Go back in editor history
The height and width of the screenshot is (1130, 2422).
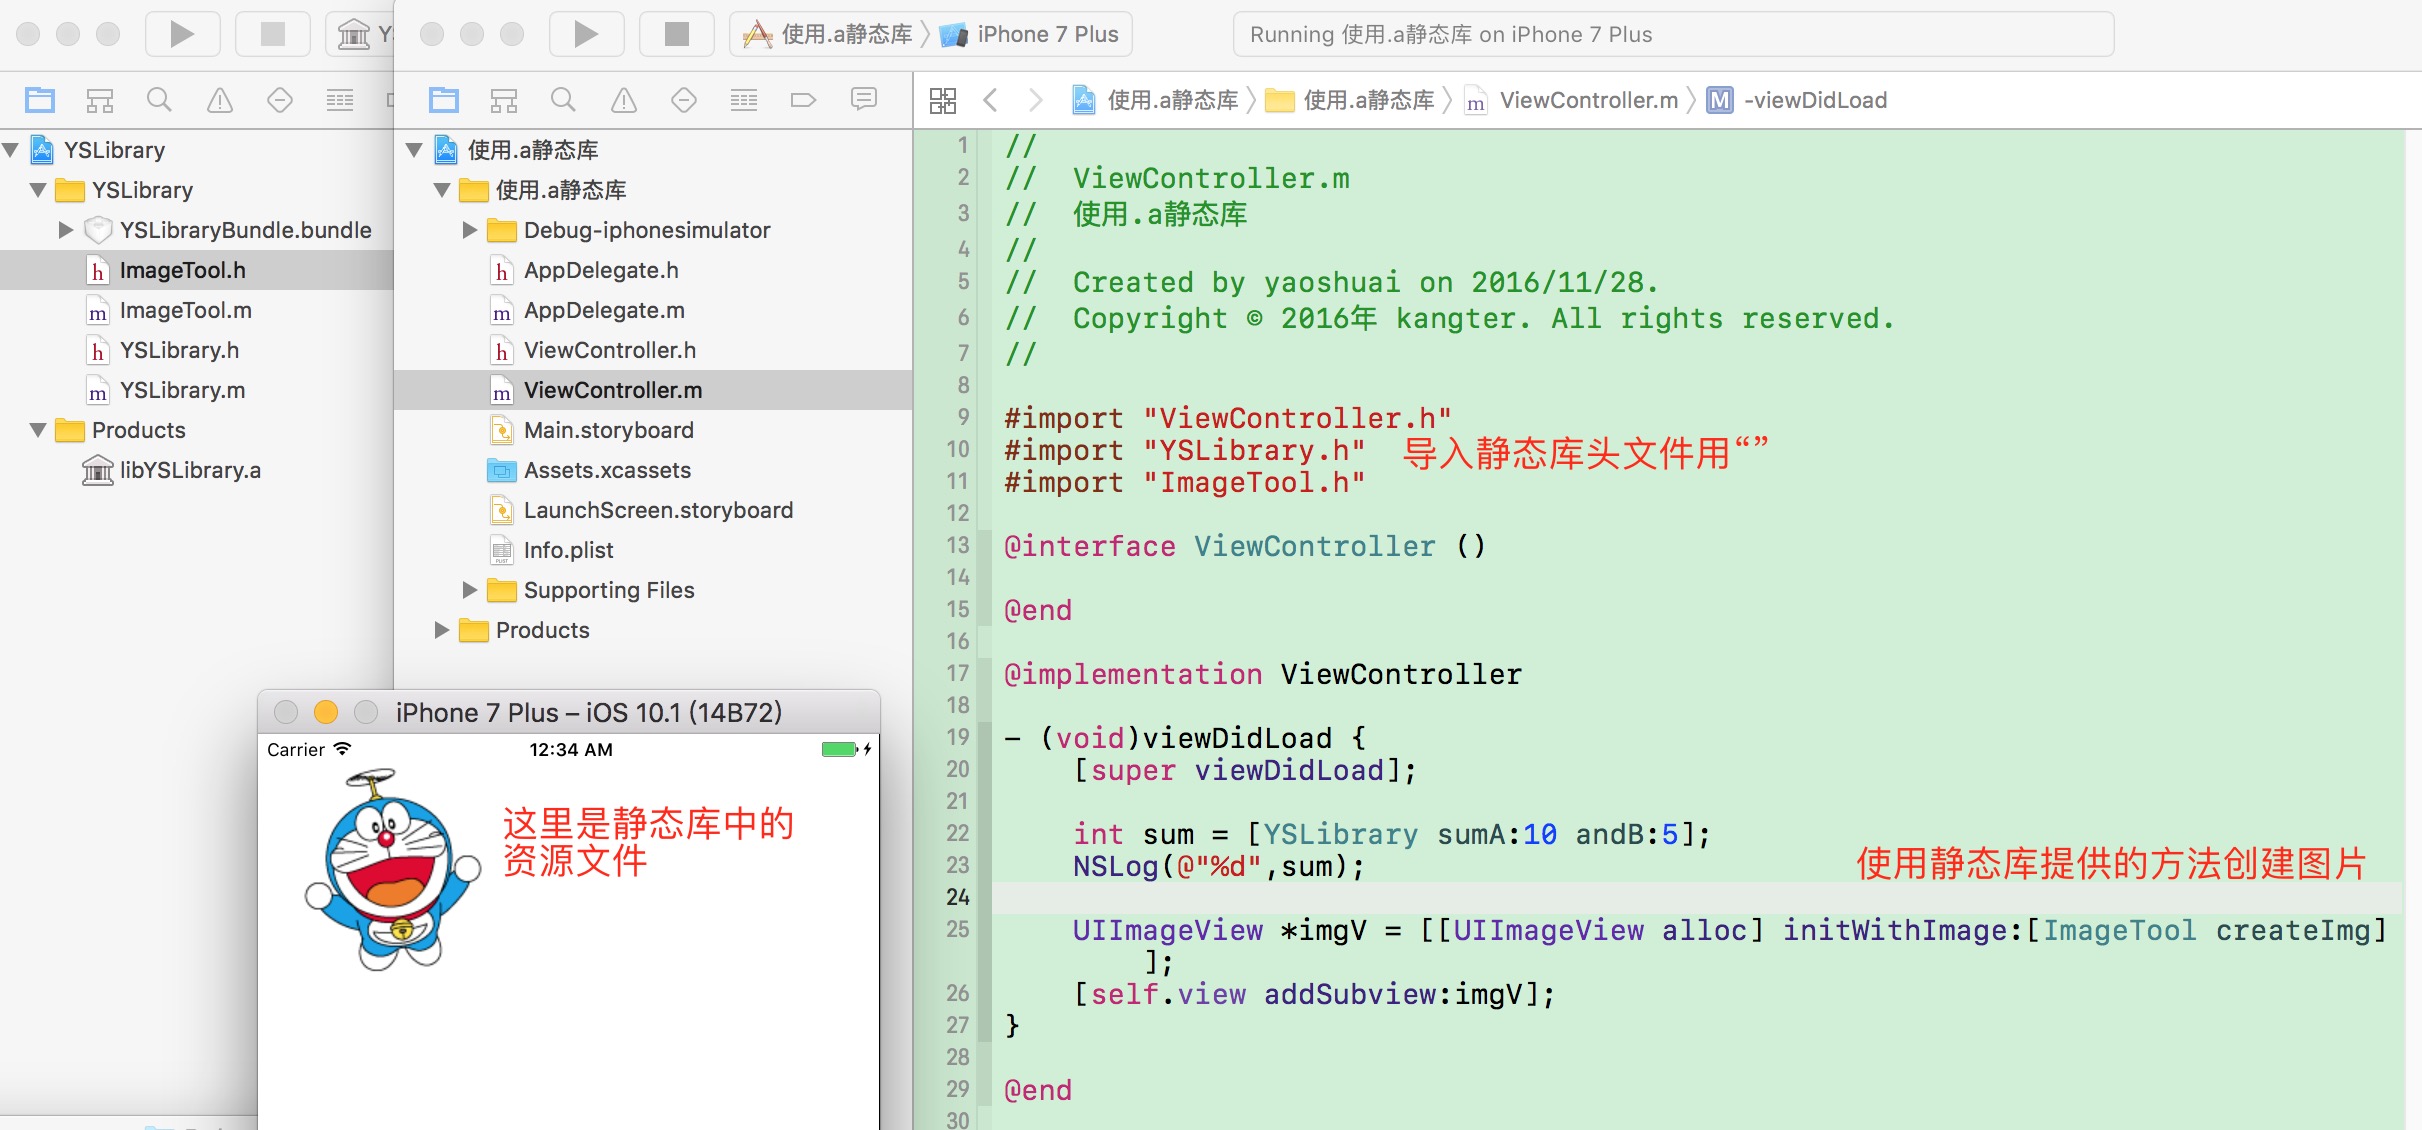pos(990,100)
